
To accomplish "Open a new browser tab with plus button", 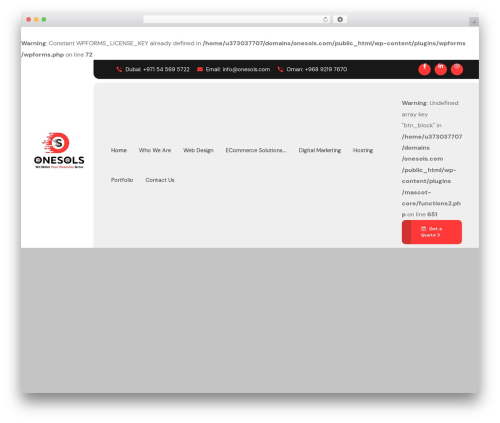I will [474, 22].
